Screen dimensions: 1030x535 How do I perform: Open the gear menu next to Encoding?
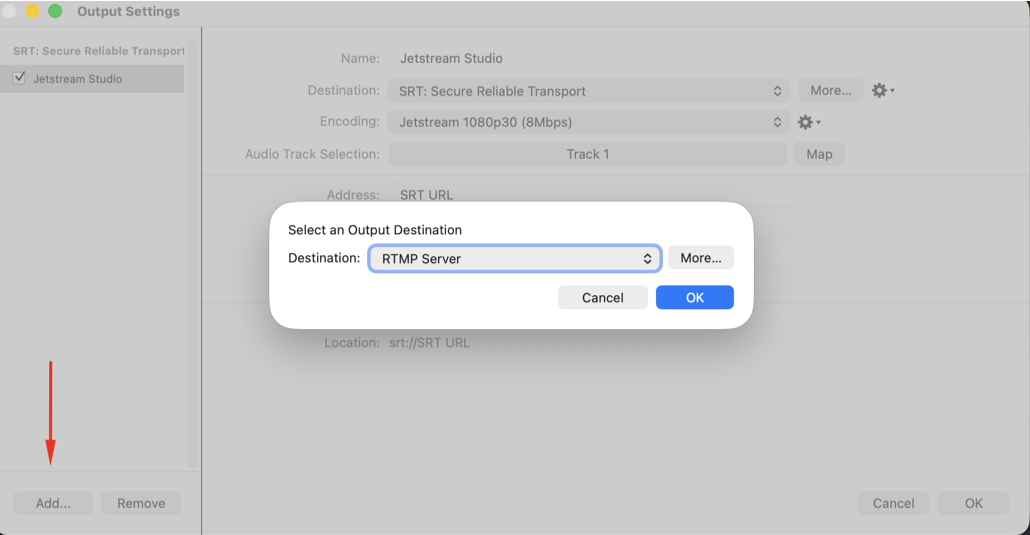click(x=809, y=122)
